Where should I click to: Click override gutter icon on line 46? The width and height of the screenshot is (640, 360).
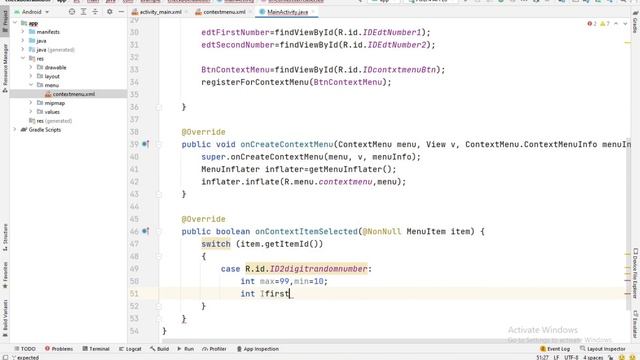click(x=145, y=231)
